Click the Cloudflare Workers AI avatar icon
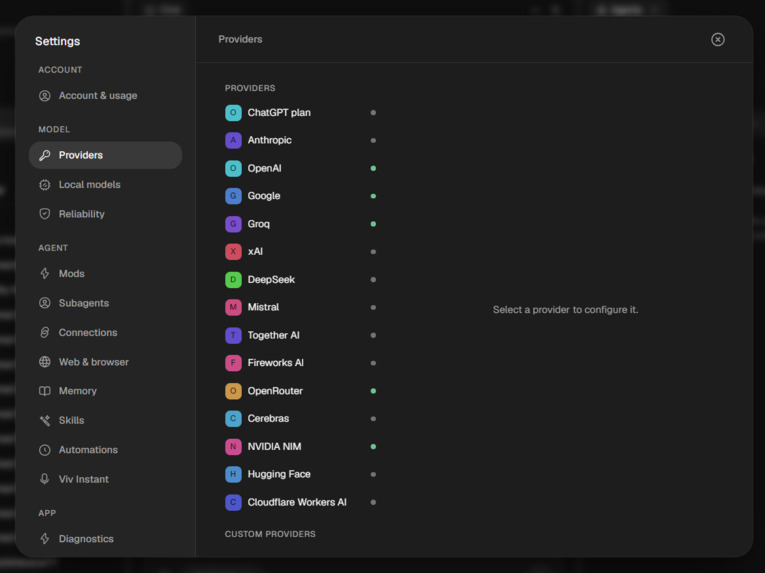Image resolution: width=765 pixels, height=573 pixels. click(233, 502)
